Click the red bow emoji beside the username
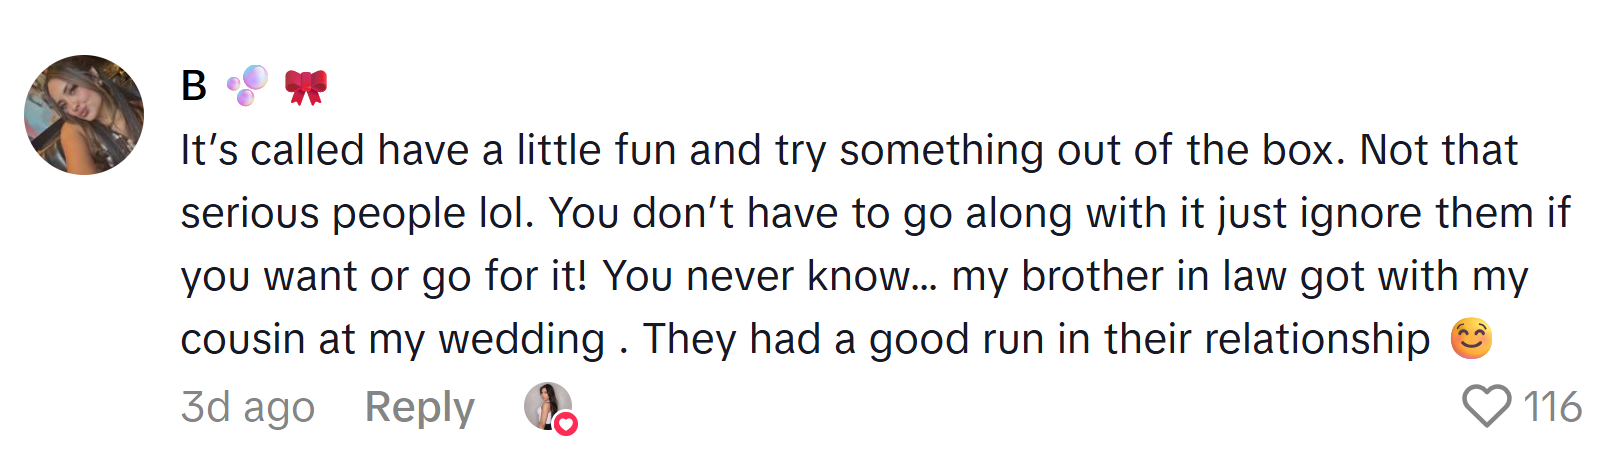1604x457 pixels. point(306,87)
